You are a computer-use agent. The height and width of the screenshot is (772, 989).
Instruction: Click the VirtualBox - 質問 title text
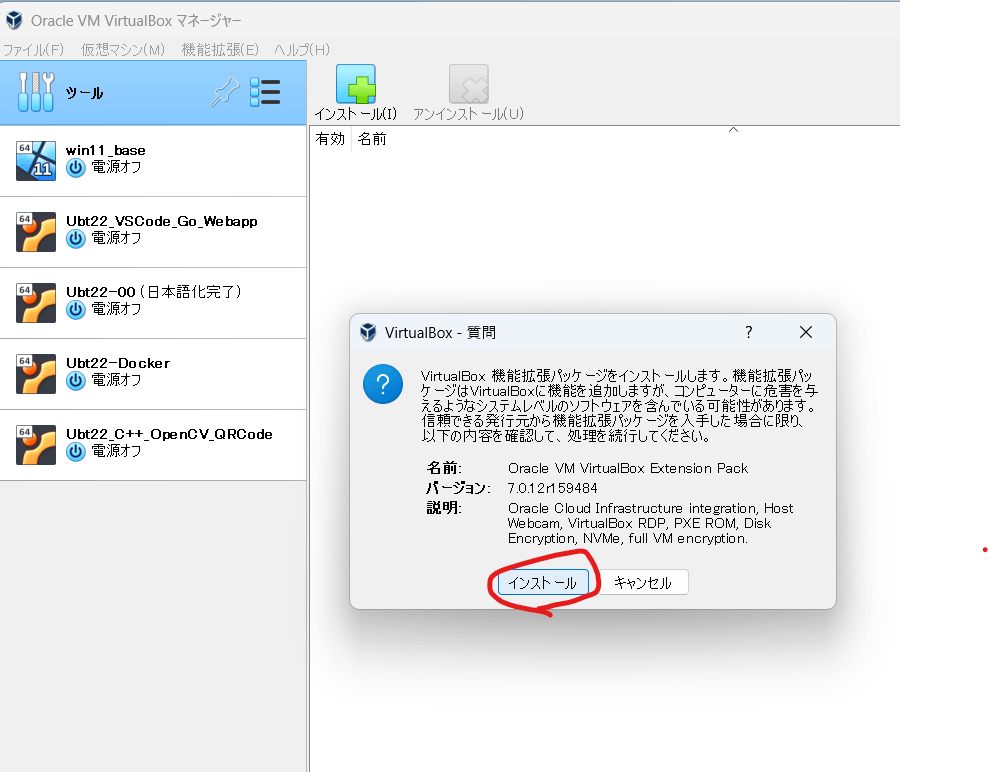pyautogui.click(x=440, y=332)
